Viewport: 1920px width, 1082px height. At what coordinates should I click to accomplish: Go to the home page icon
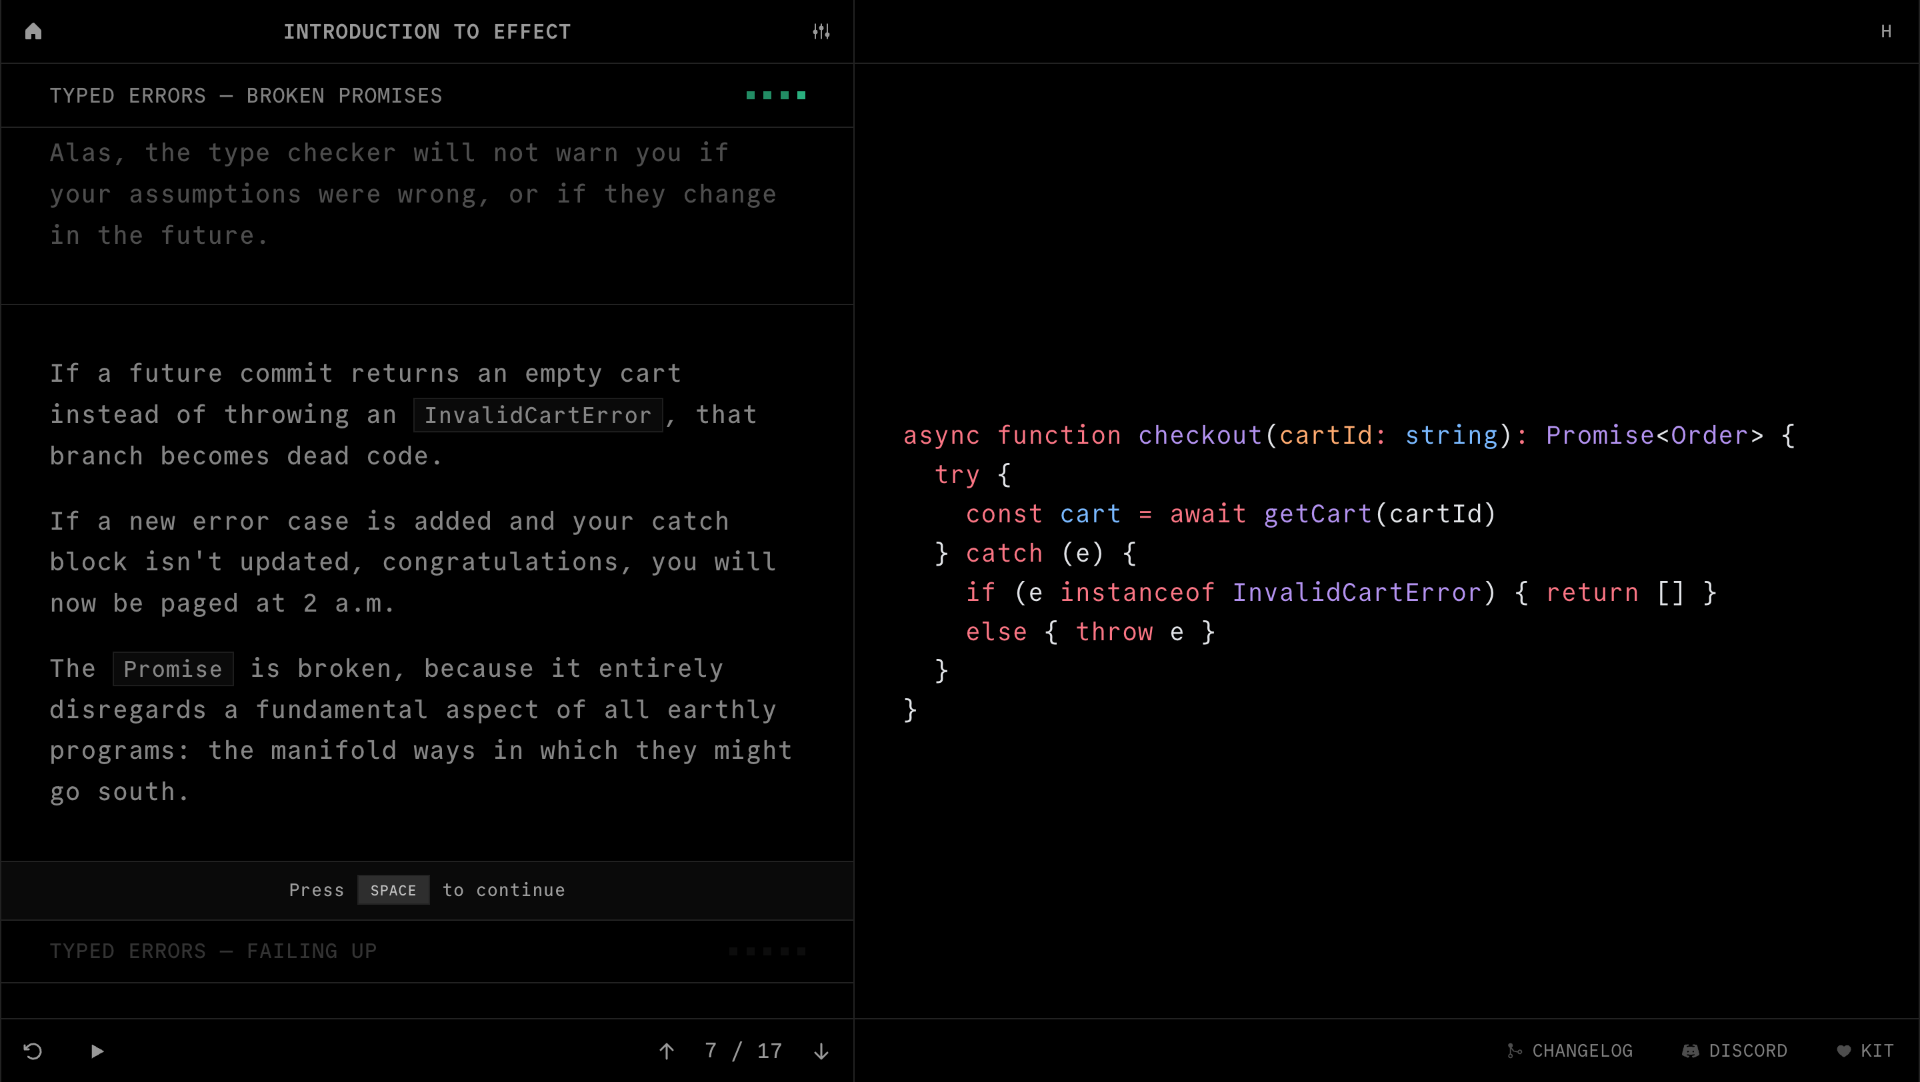coord(33,32)
